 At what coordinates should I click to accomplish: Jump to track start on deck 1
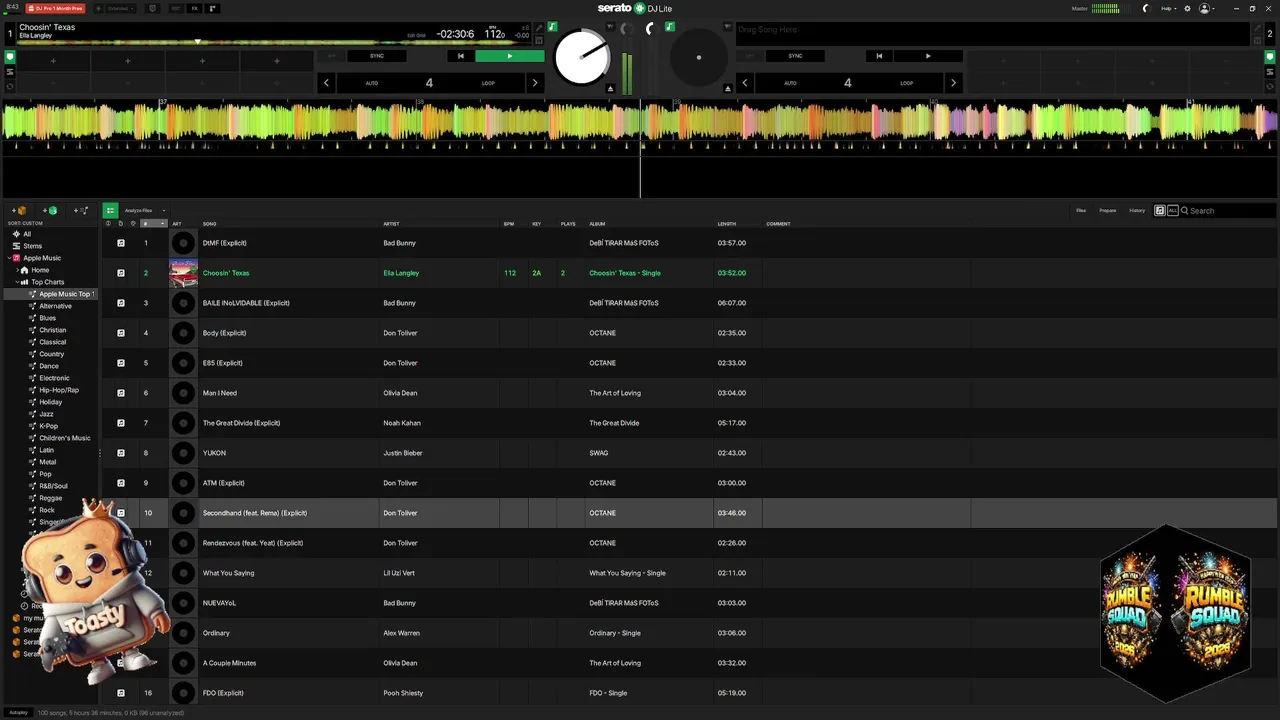pyautogui.click(x=460, y=56)
